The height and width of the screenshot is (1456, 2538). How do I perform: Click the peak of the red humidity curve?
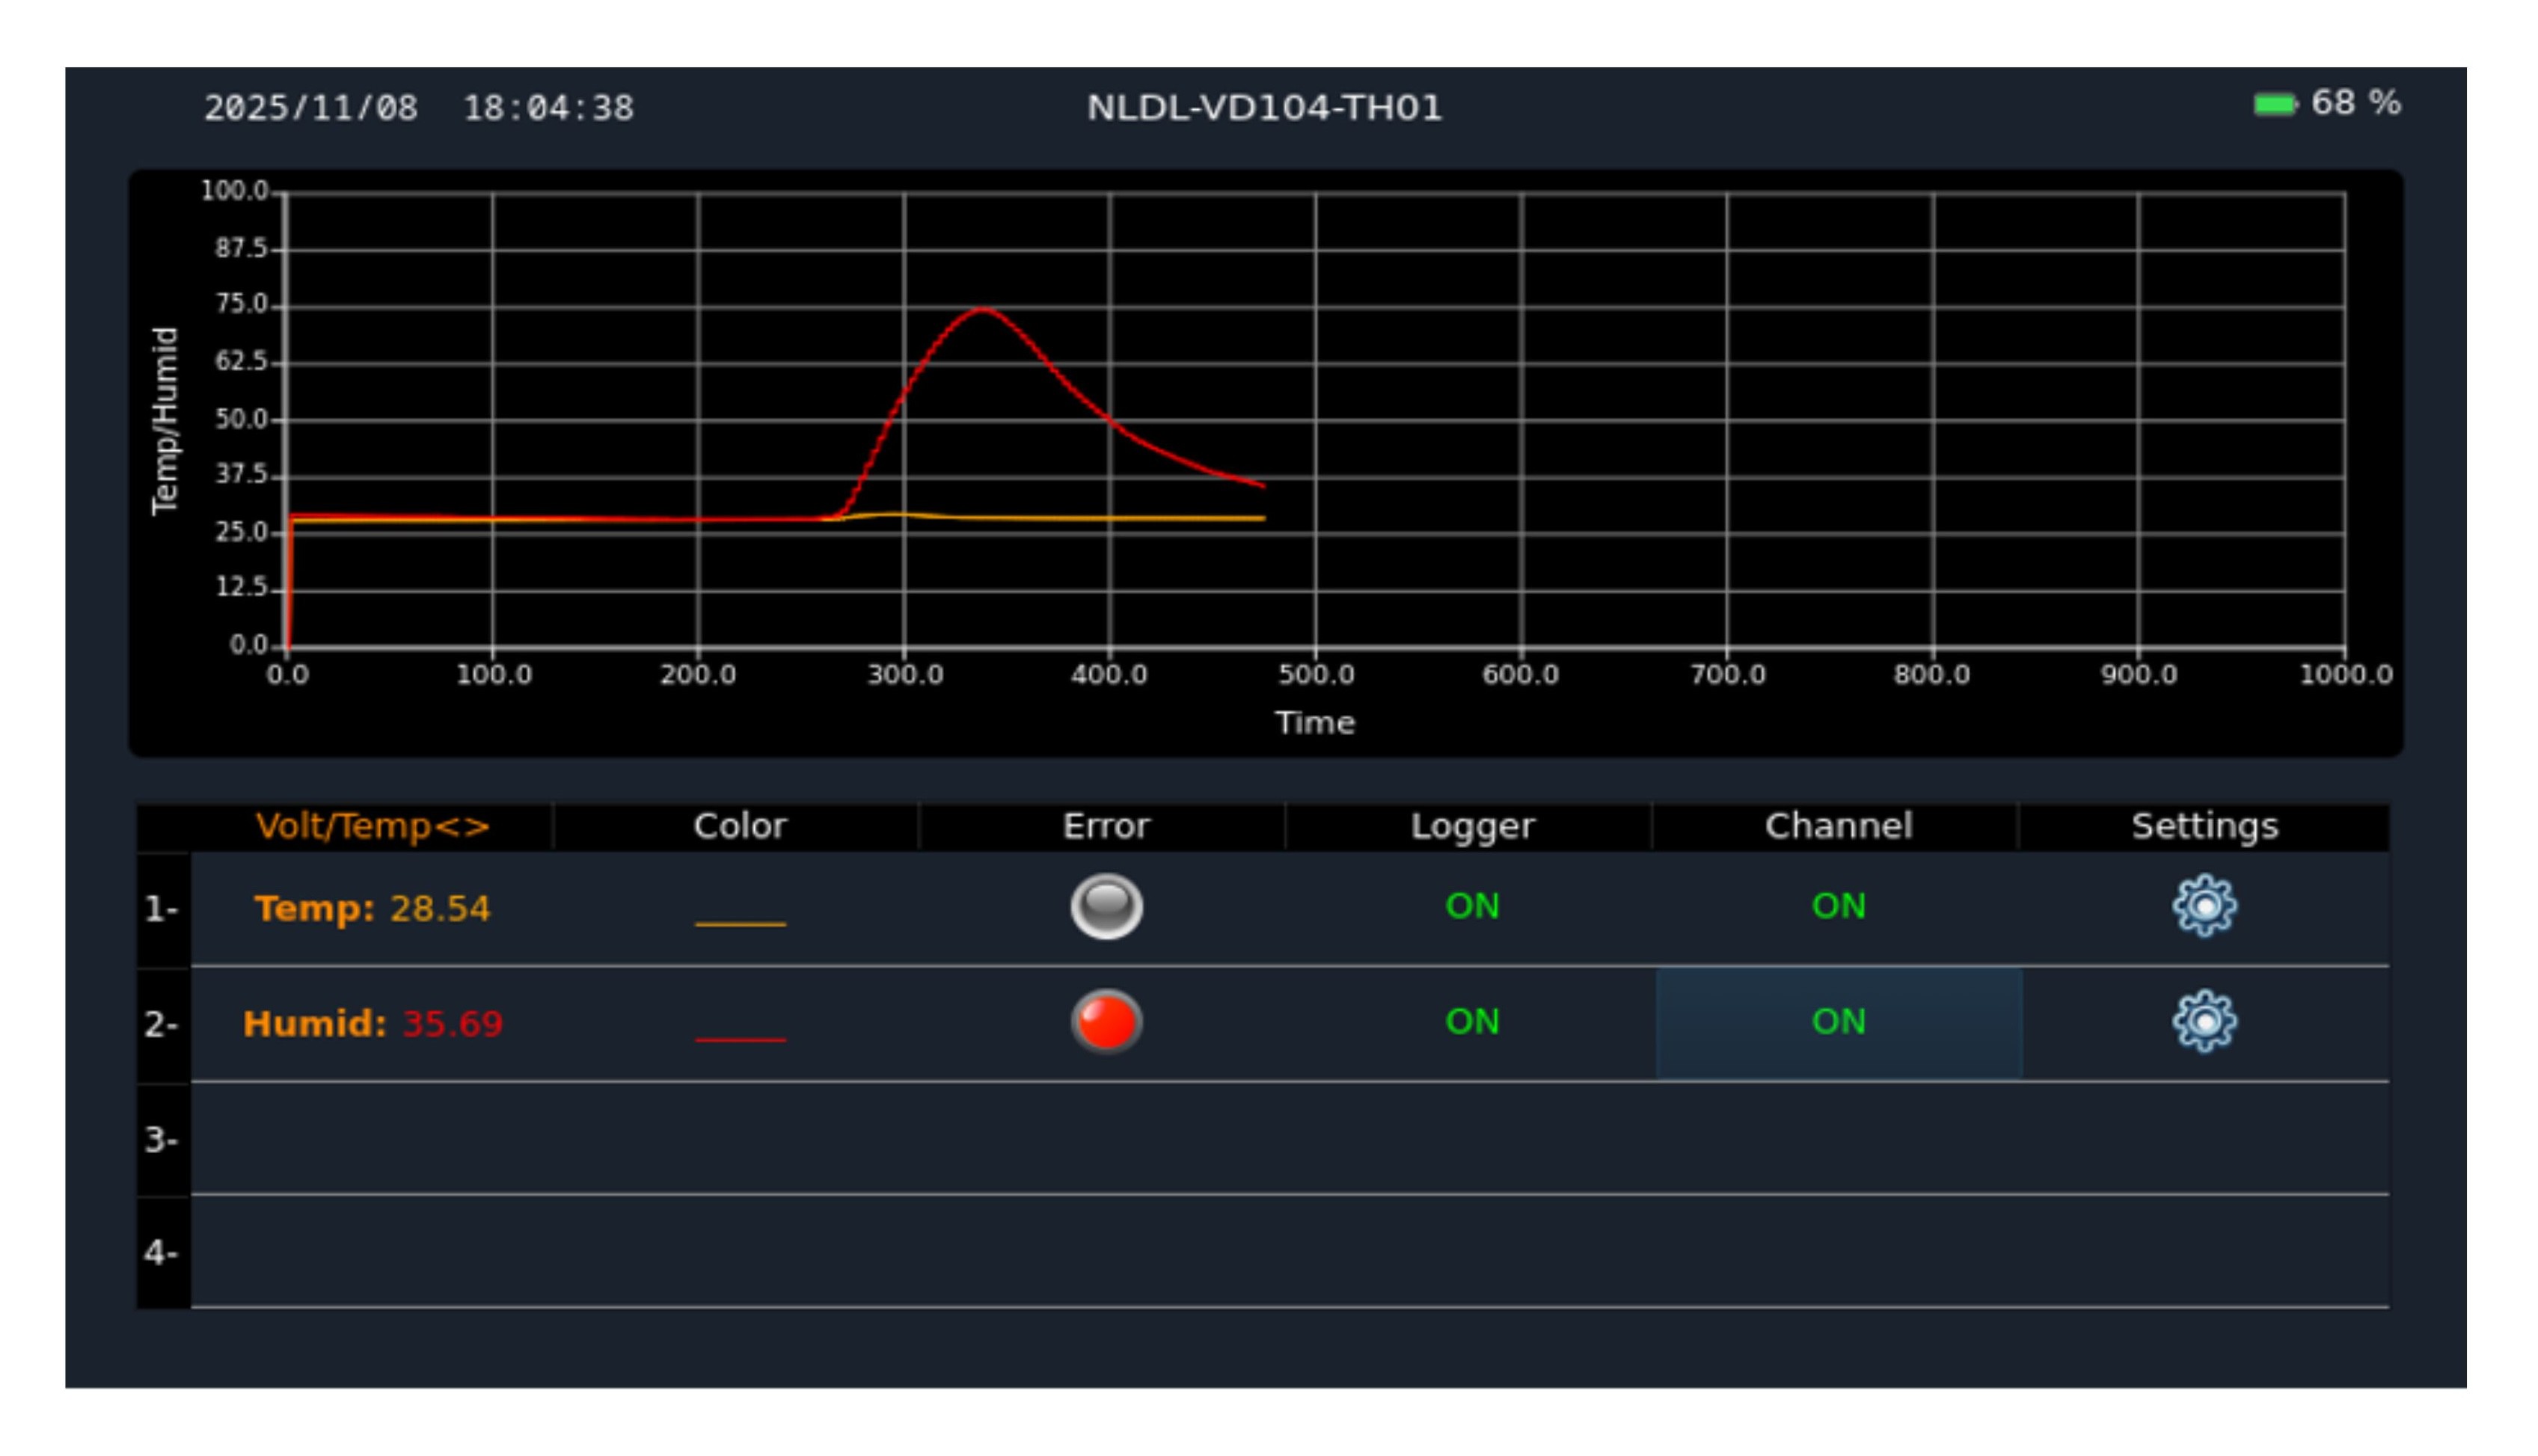[982, 310]
